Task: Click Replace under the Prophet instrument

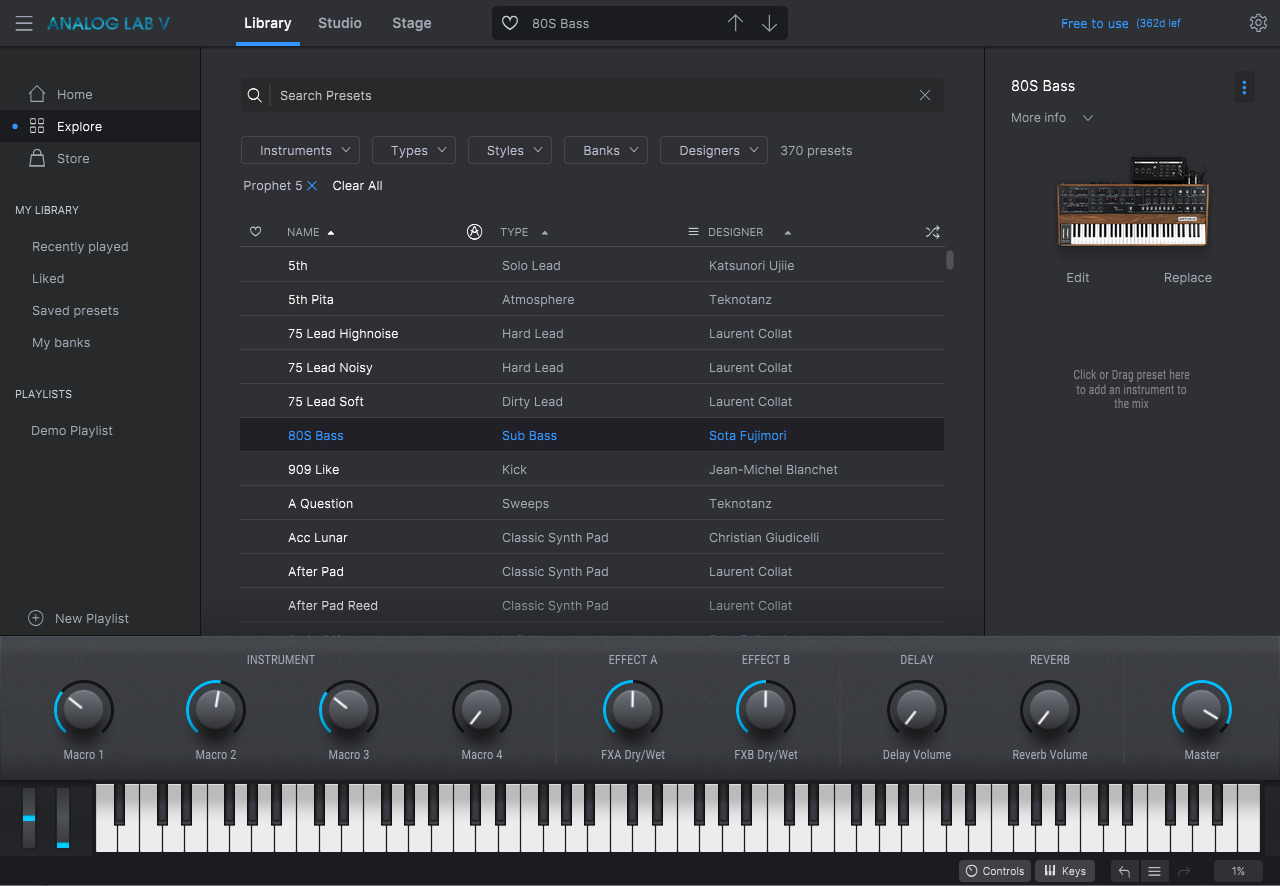Action: tap(1188, 278)
